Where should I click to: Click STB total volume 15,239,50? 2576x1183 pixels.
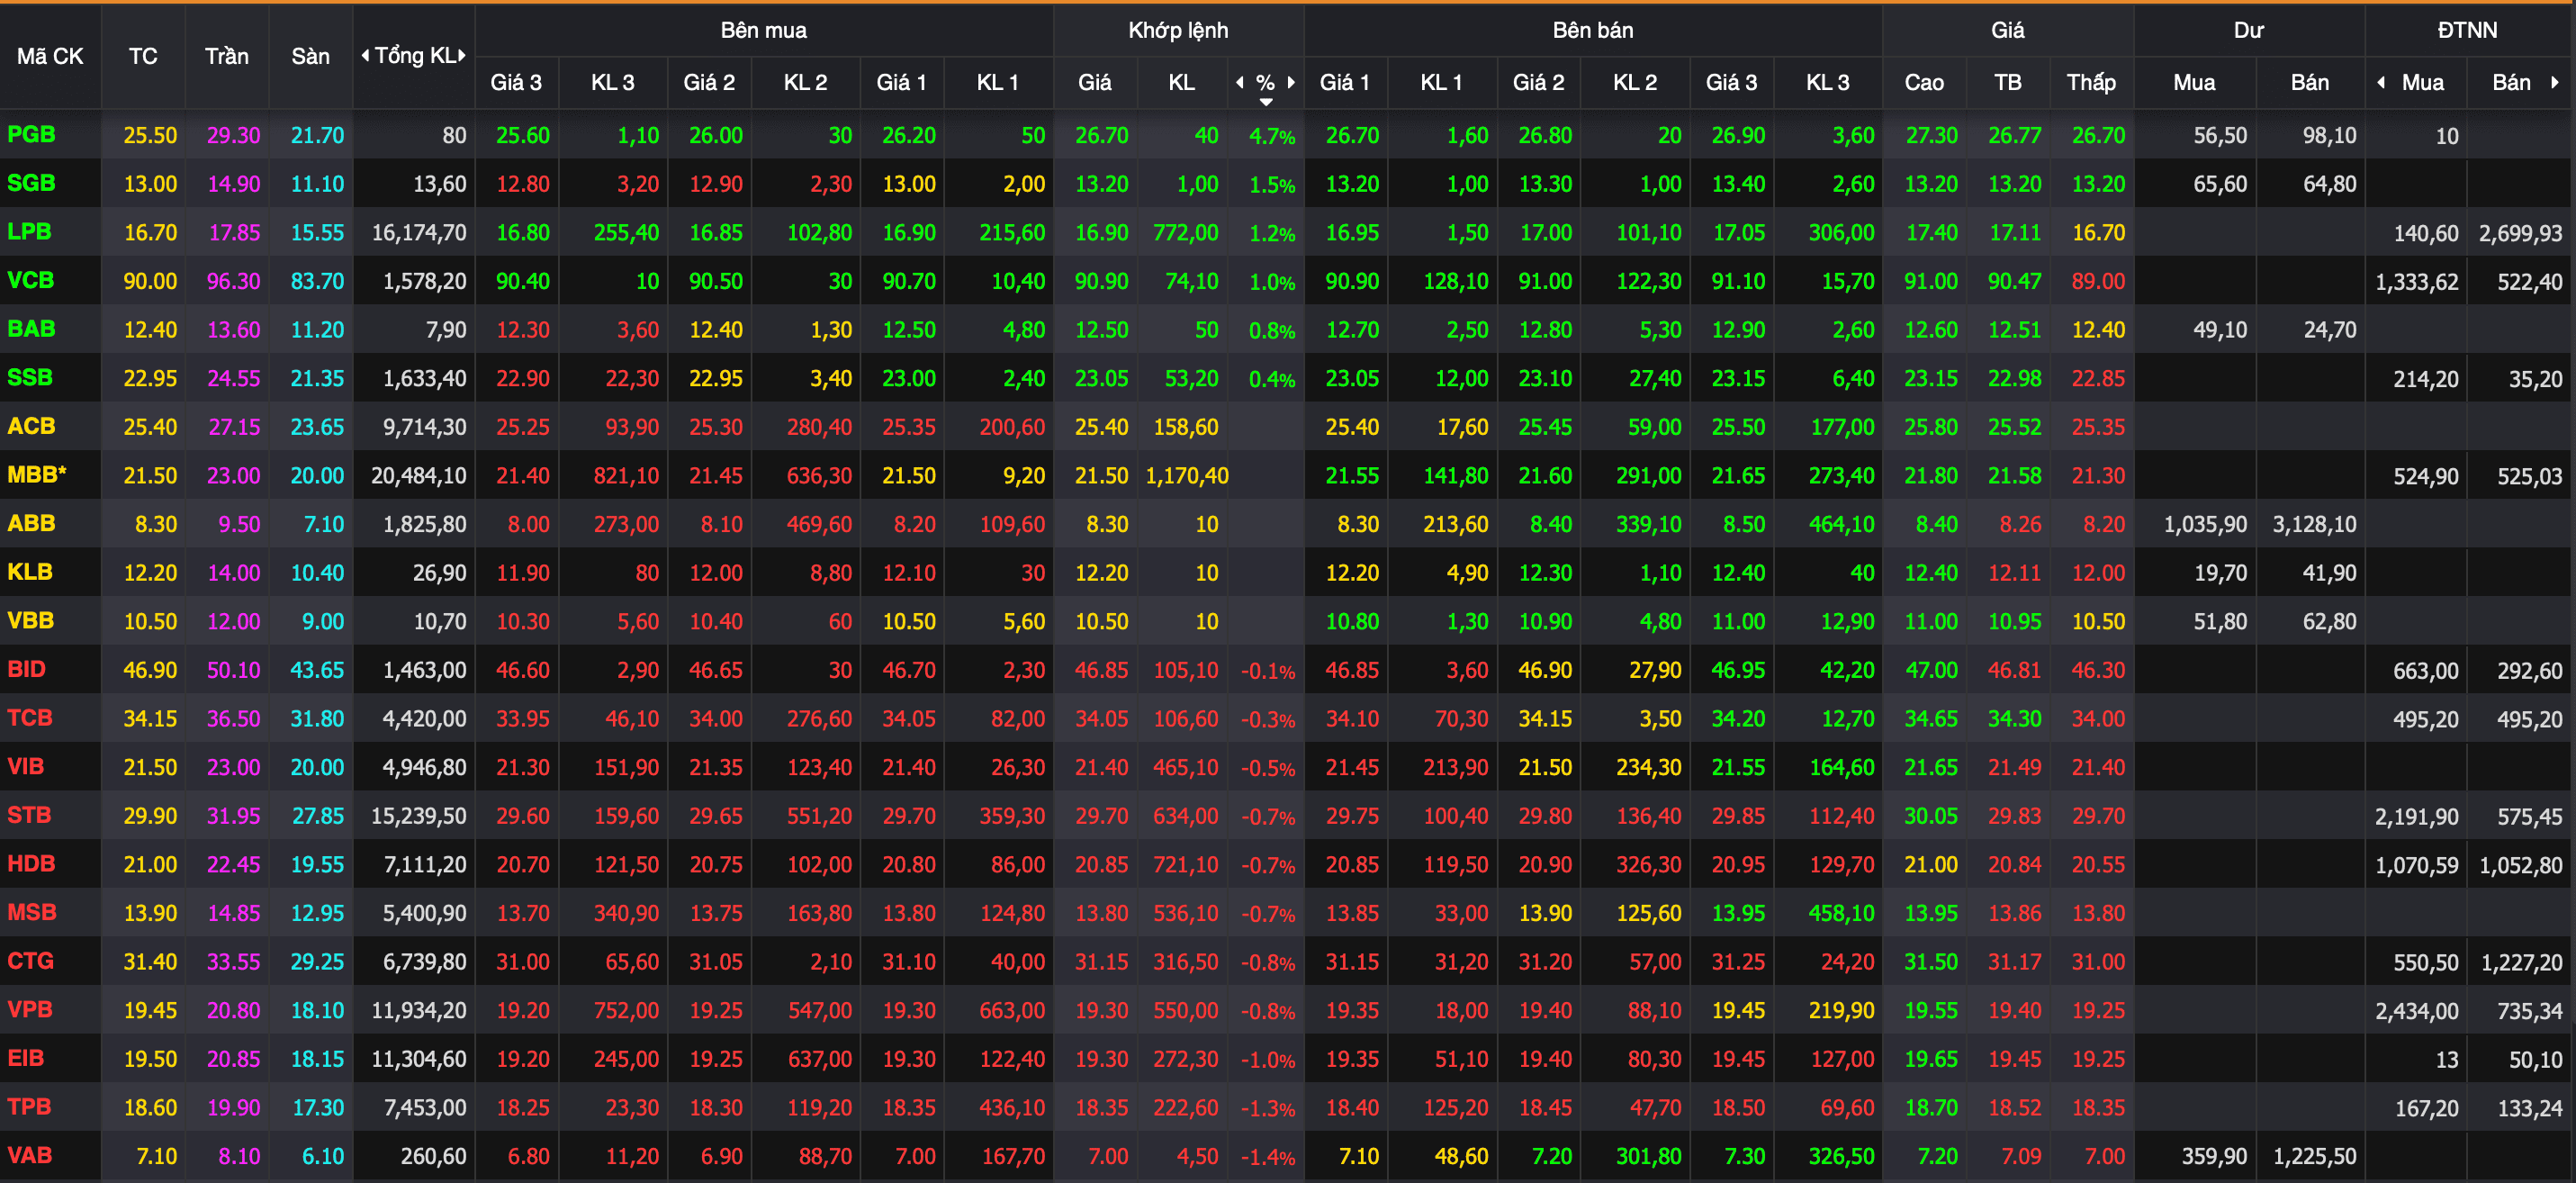[x=419, y=817]
